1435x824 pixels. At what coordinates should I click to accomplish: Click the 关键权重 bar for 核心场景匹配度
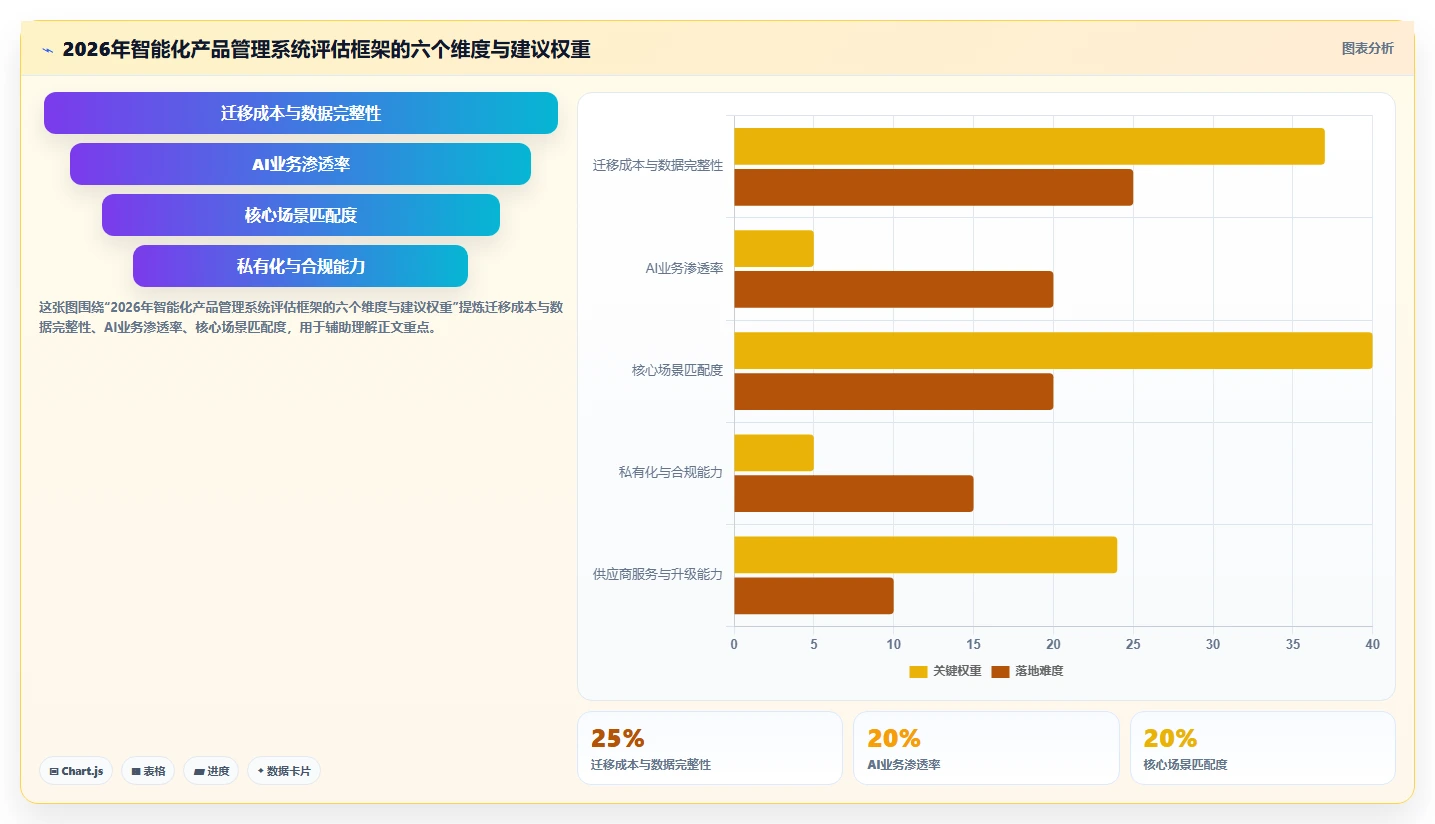pyautogui.click(x=1053, y=350)
